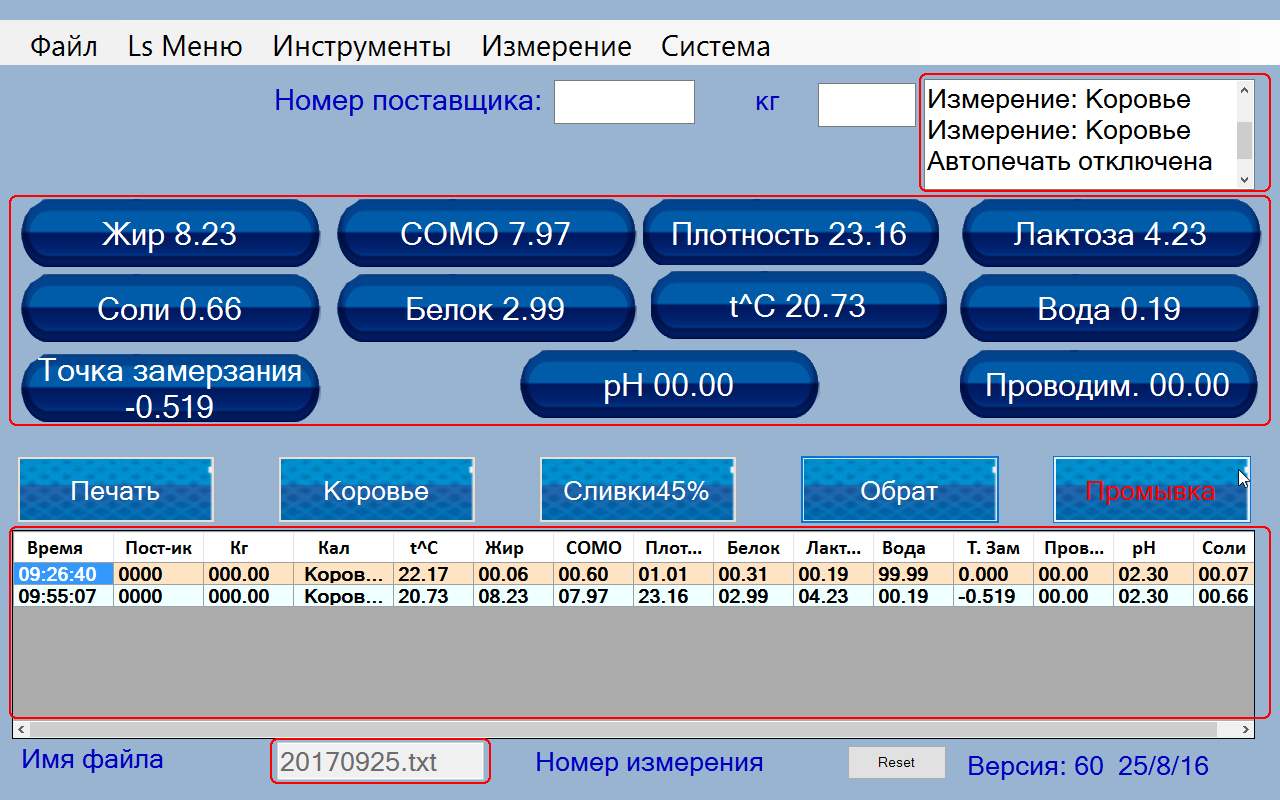
Task: Open the Файл menu
Action: pyautogui.click(x=63, y=46)
